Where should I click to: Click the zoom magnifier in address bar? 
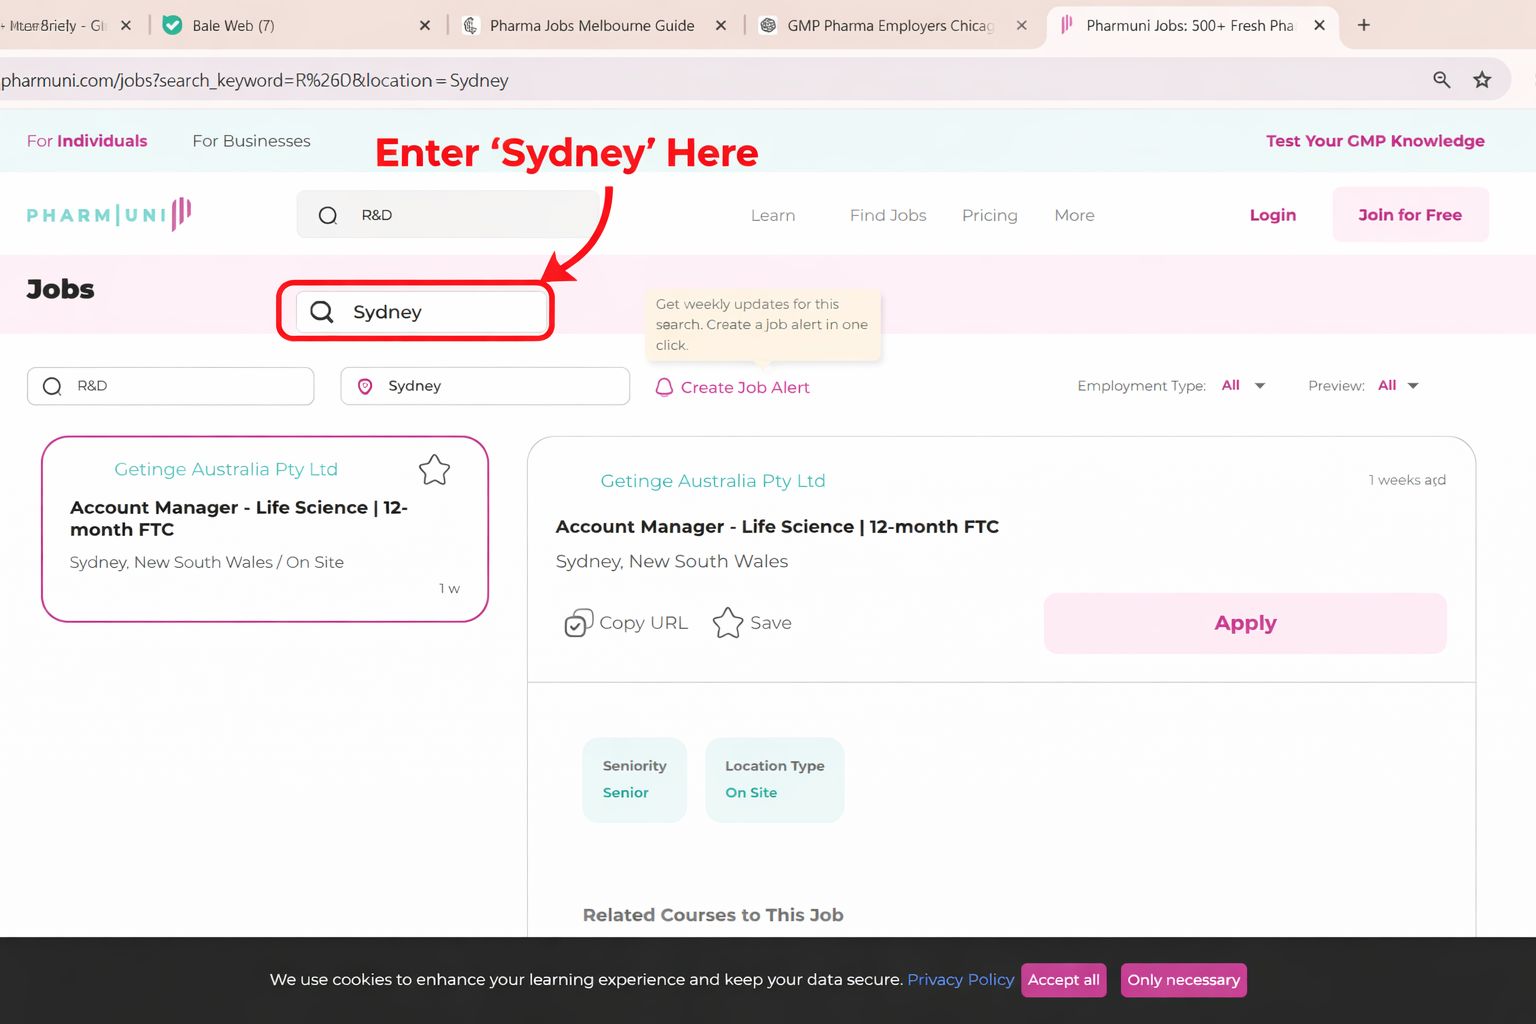[1441, 80]
